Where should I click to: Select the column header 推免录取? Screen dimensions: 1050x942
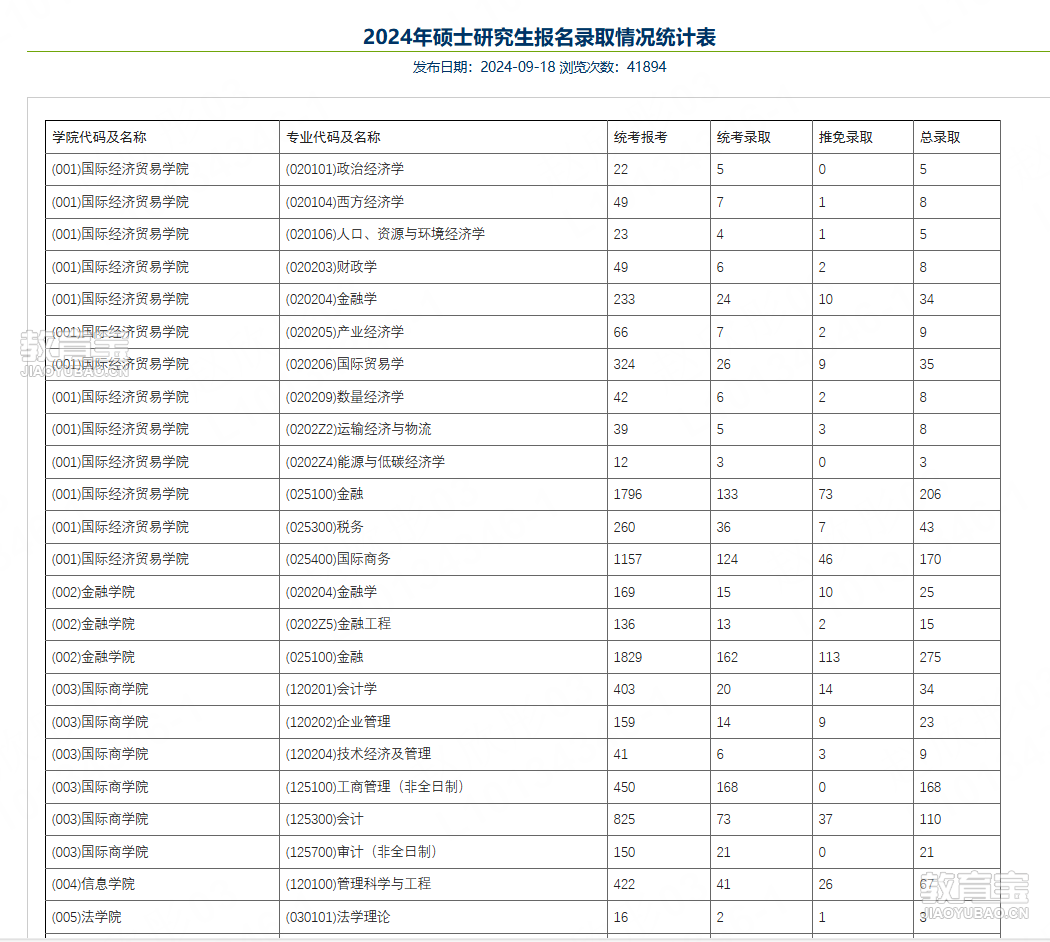coord(845,137)
